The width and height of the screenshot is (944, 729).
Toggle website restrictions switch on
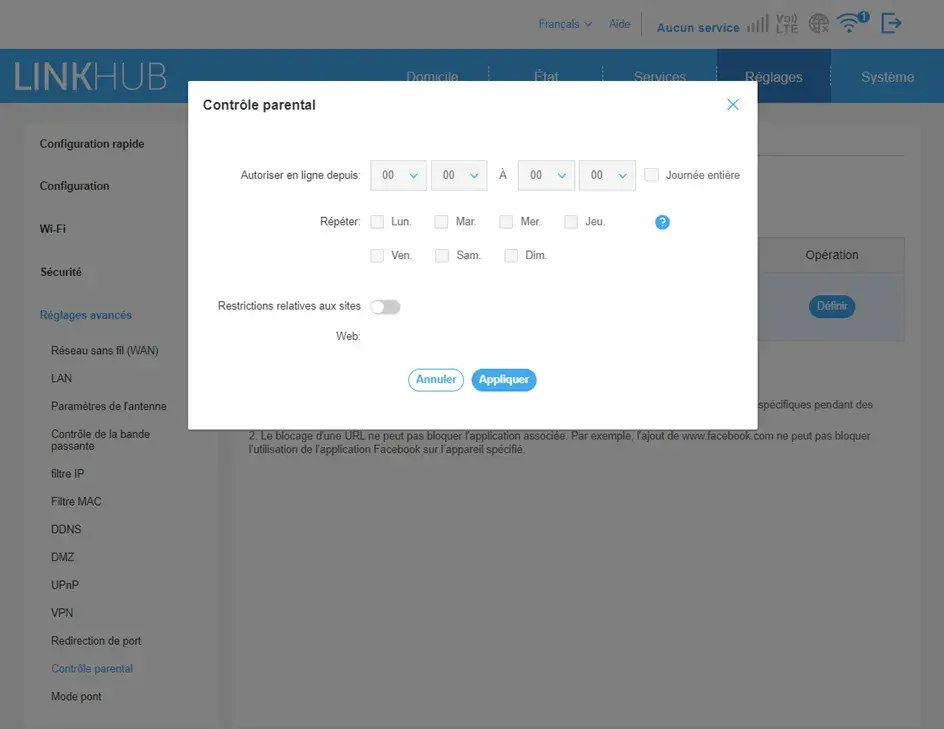click(x=385, y=307)
